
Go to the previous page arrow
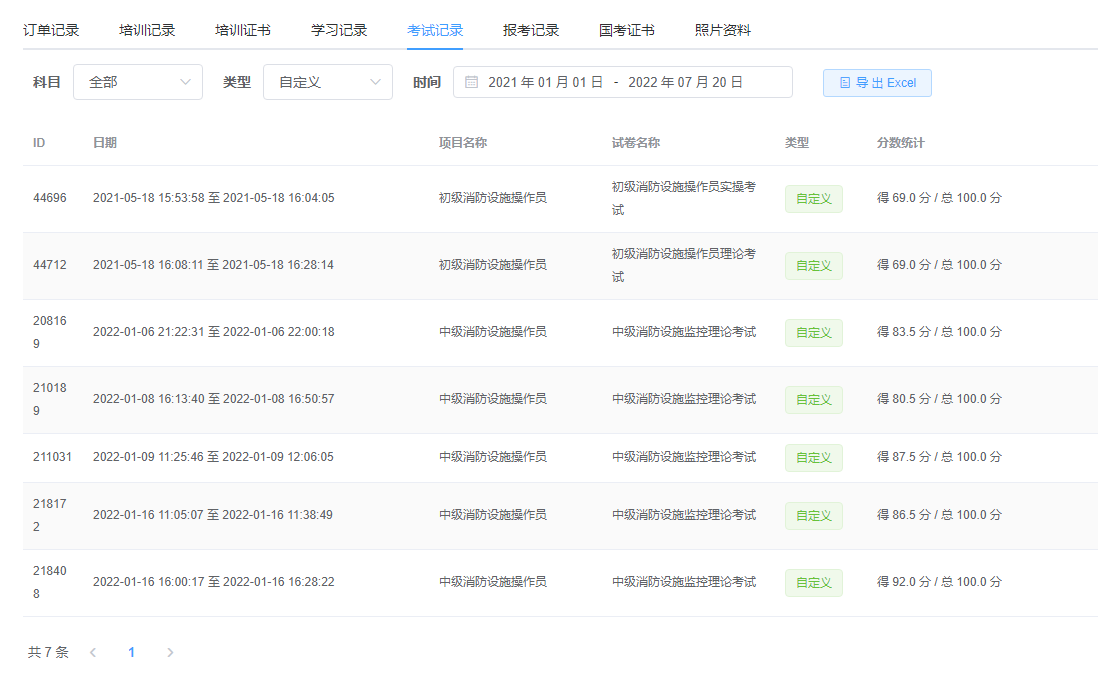click(x=93, y=652)
